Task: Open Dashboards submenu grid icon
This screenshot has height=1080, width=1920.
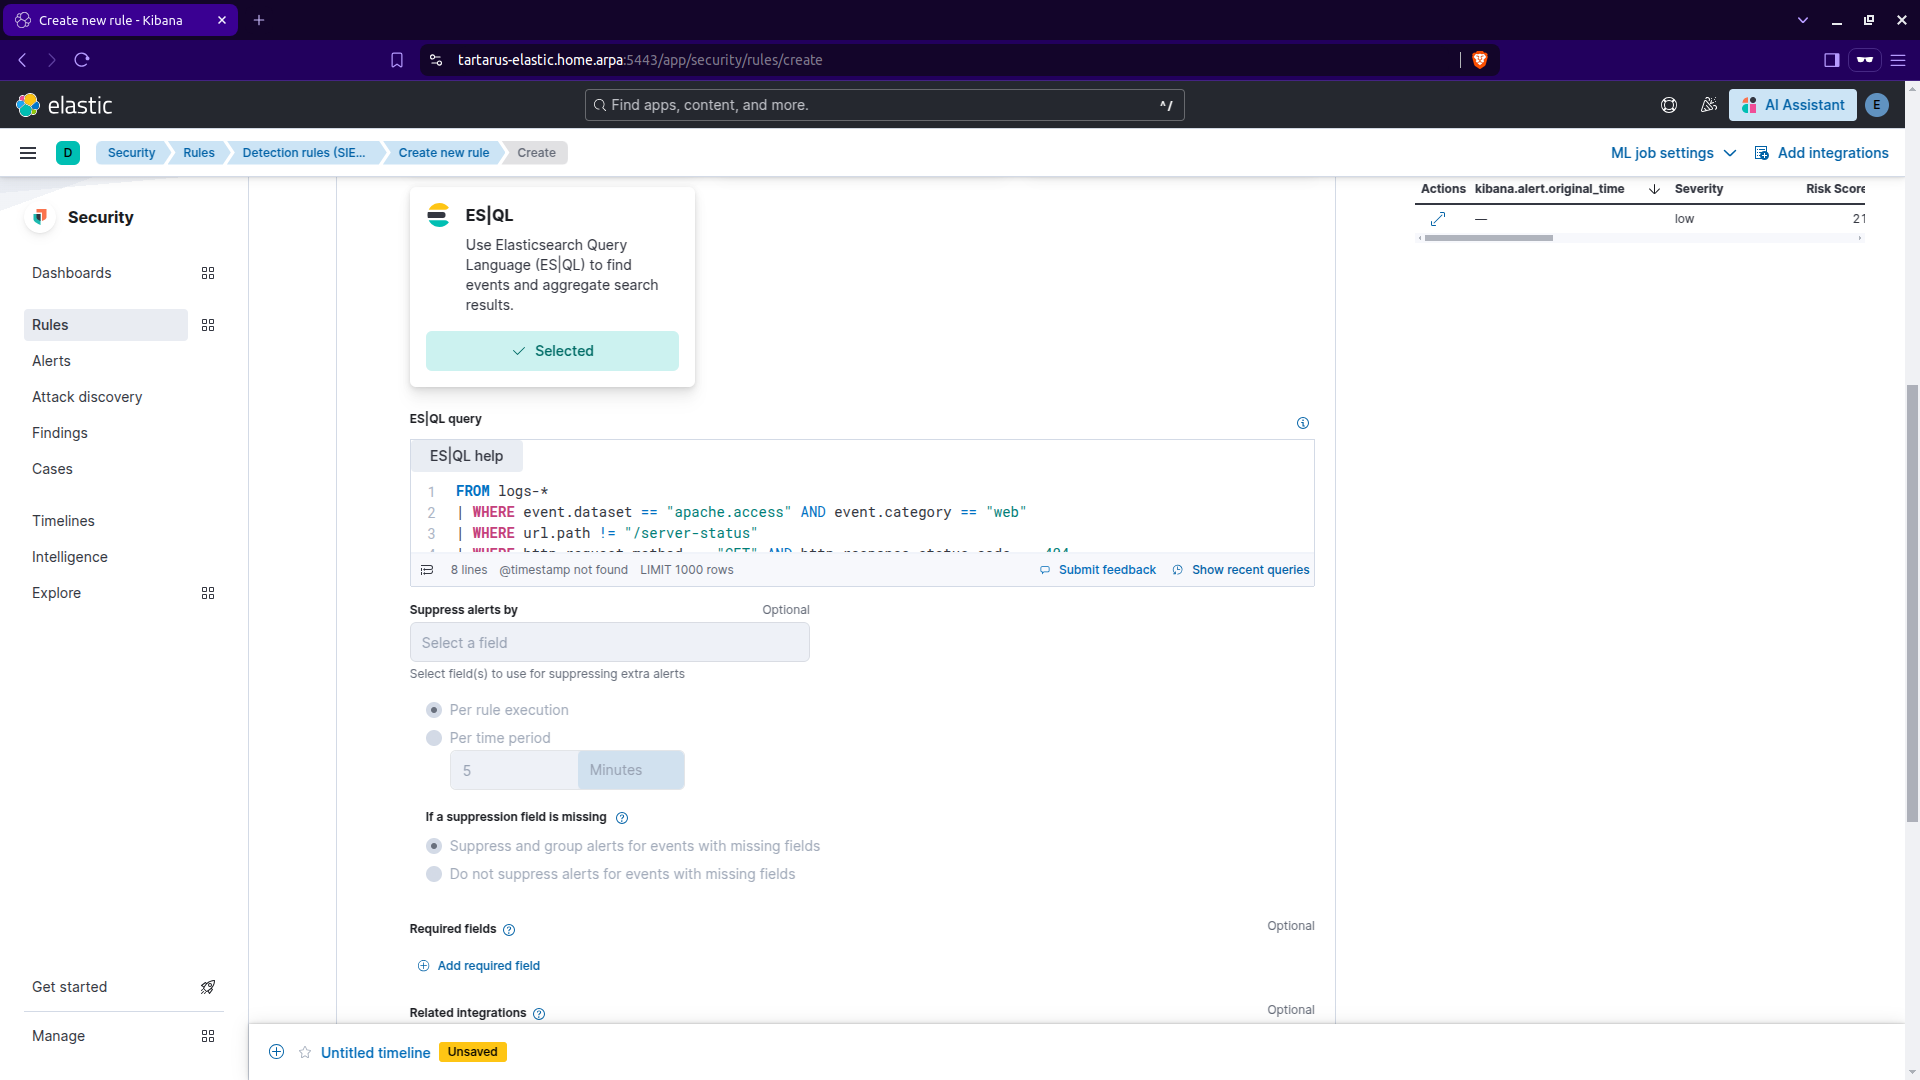Action: tap(208, 273)
